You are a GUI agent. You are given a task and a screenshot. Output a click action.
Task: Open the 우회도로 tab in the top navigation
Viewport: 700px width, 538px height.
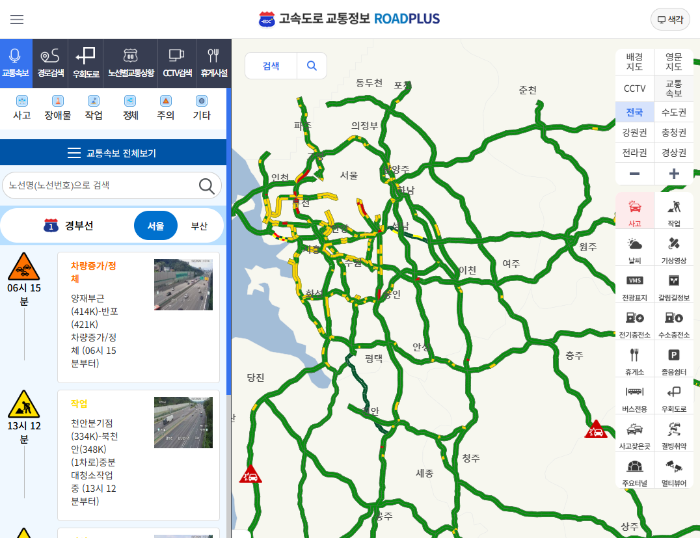[86, 63]
